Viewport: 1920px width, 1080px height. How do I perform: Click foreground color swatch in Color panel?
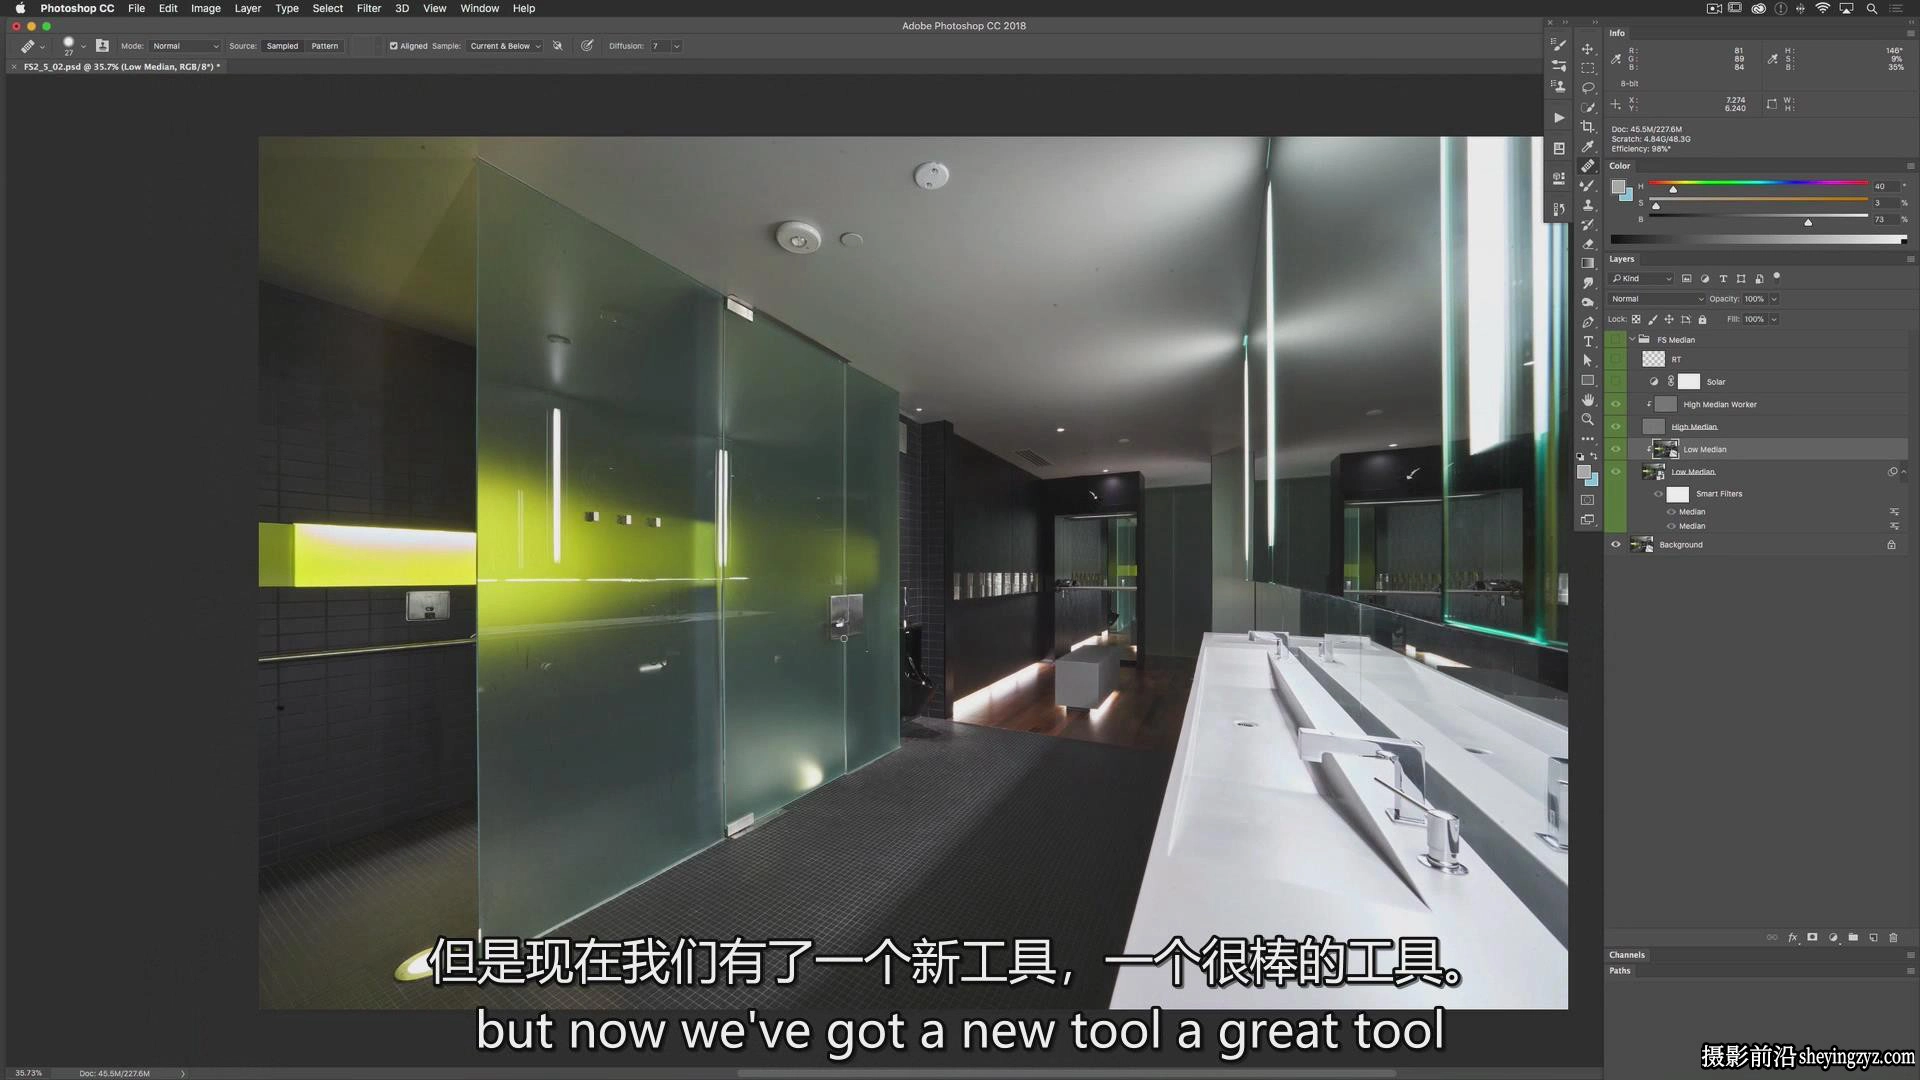1618,187
